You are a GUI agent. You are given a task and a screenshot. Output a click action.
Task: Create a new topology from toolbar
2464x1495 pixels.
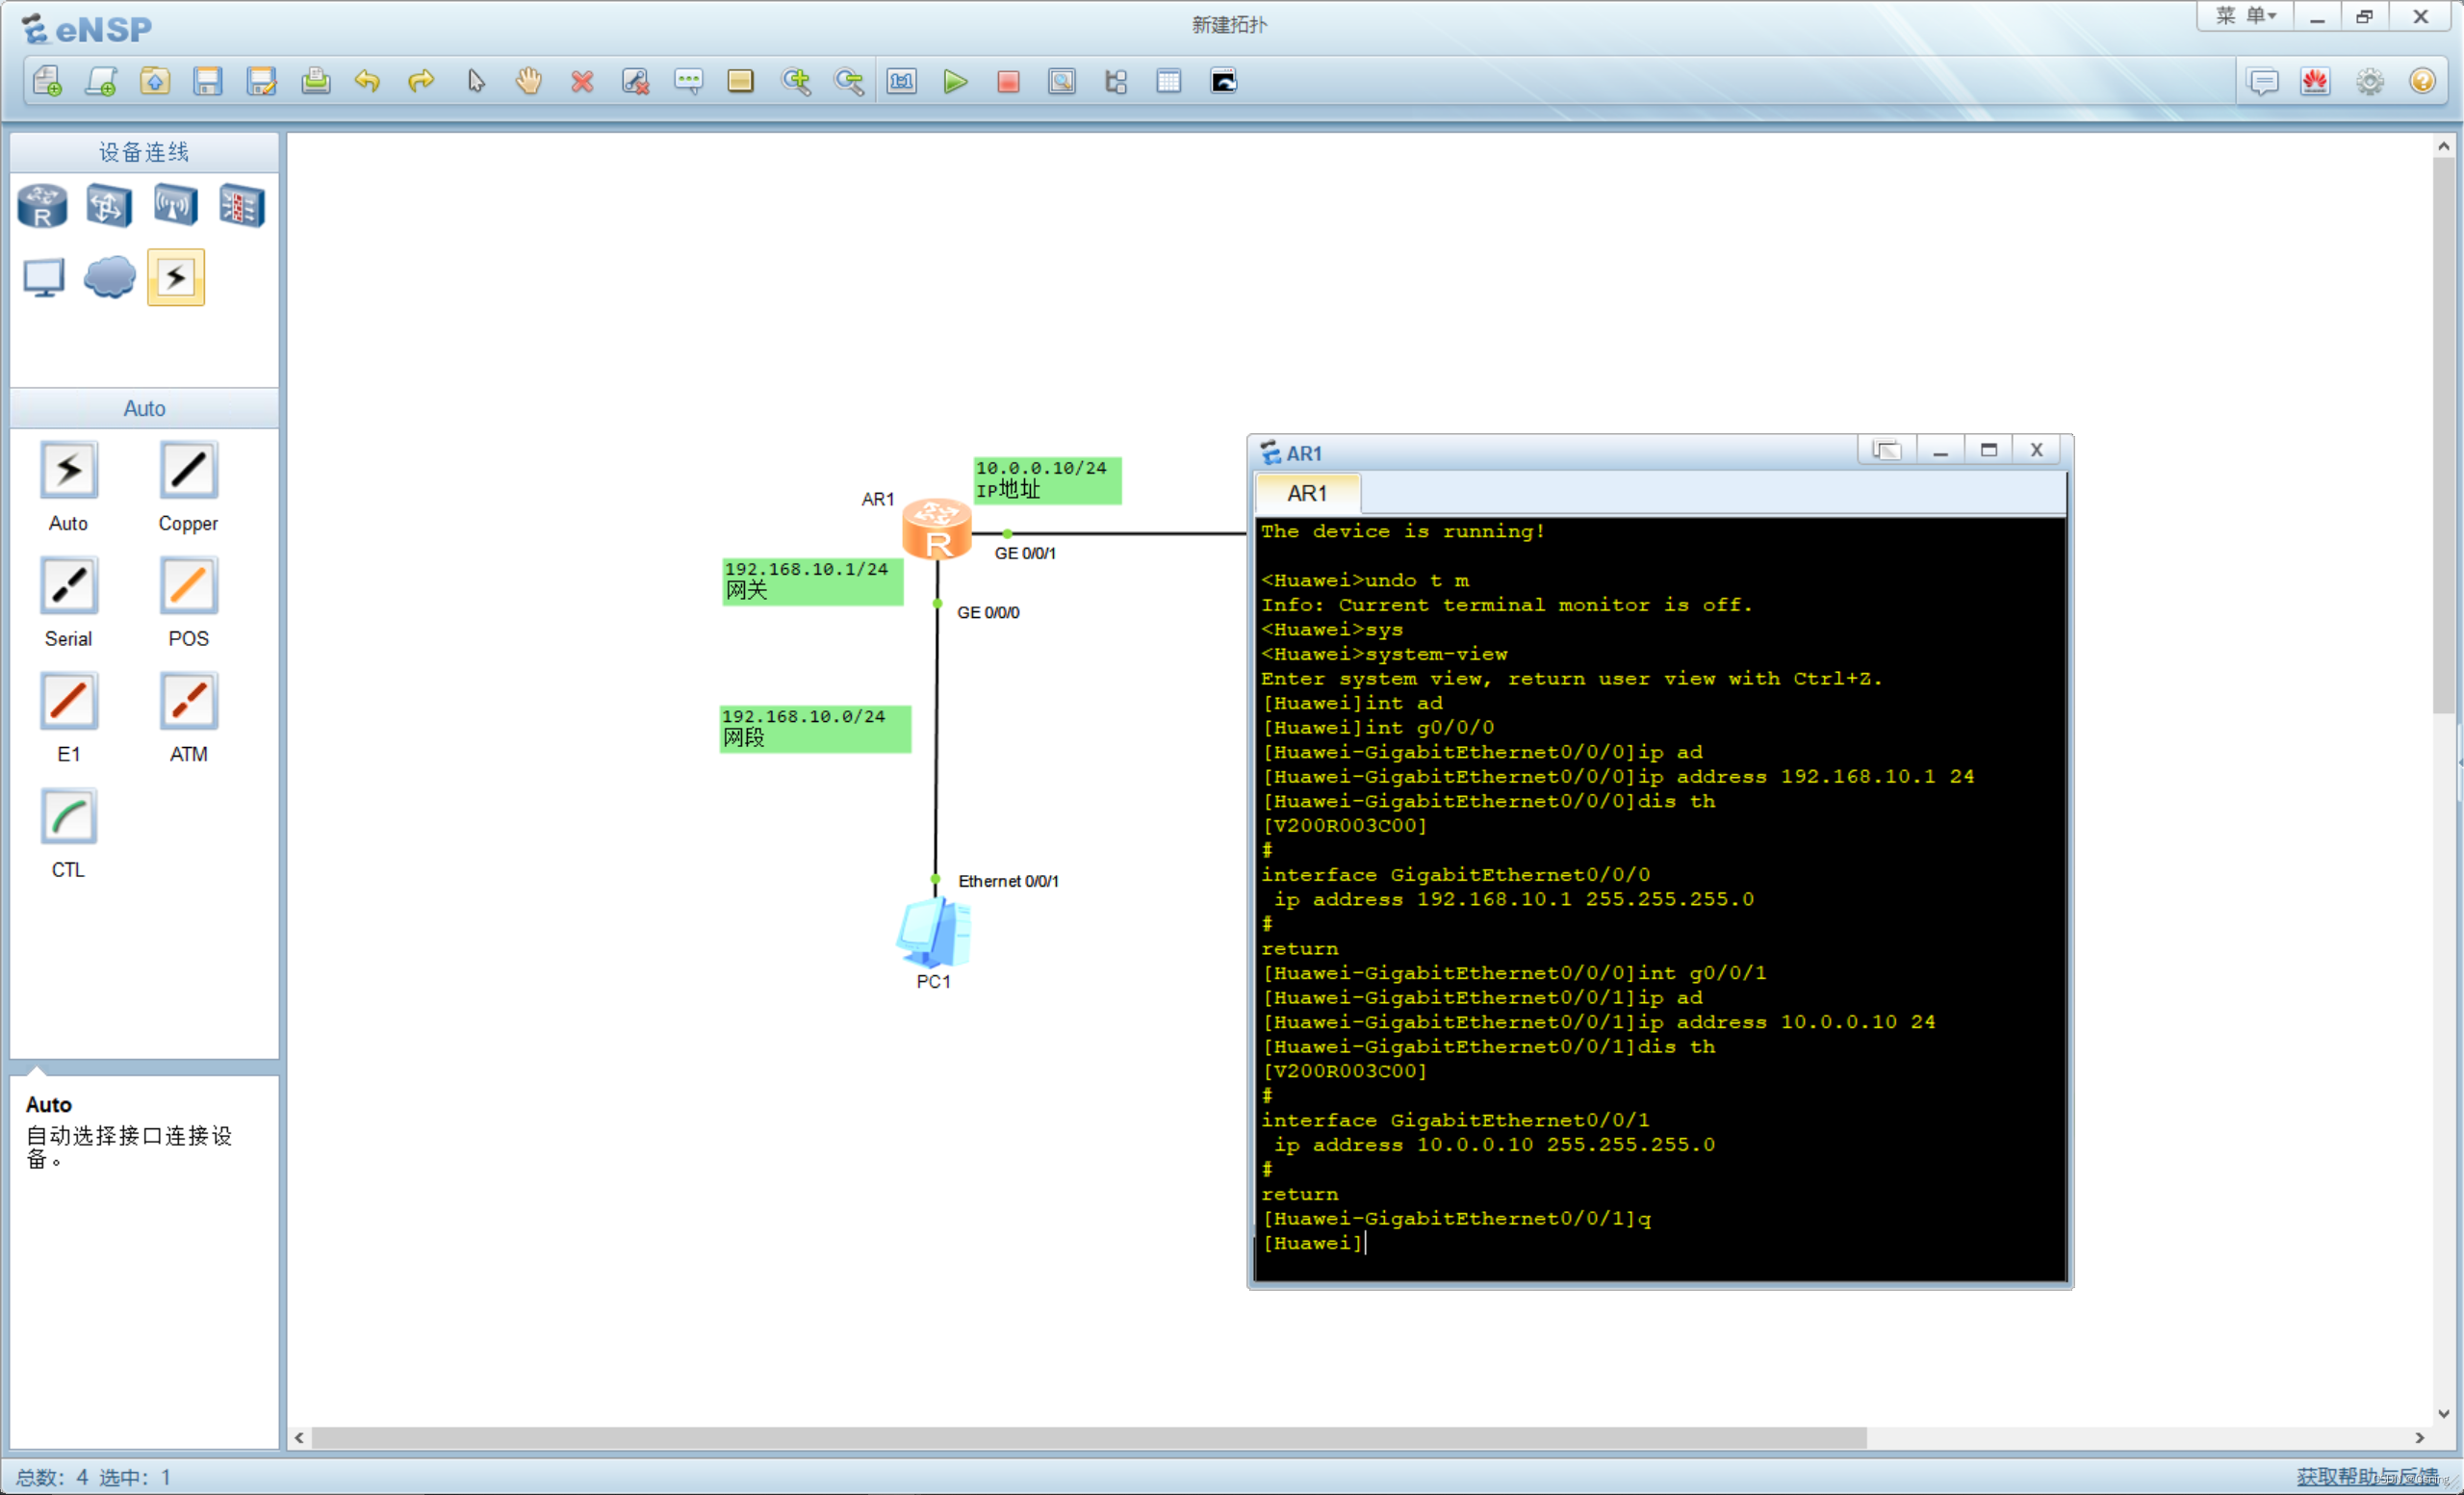(47, 81)
